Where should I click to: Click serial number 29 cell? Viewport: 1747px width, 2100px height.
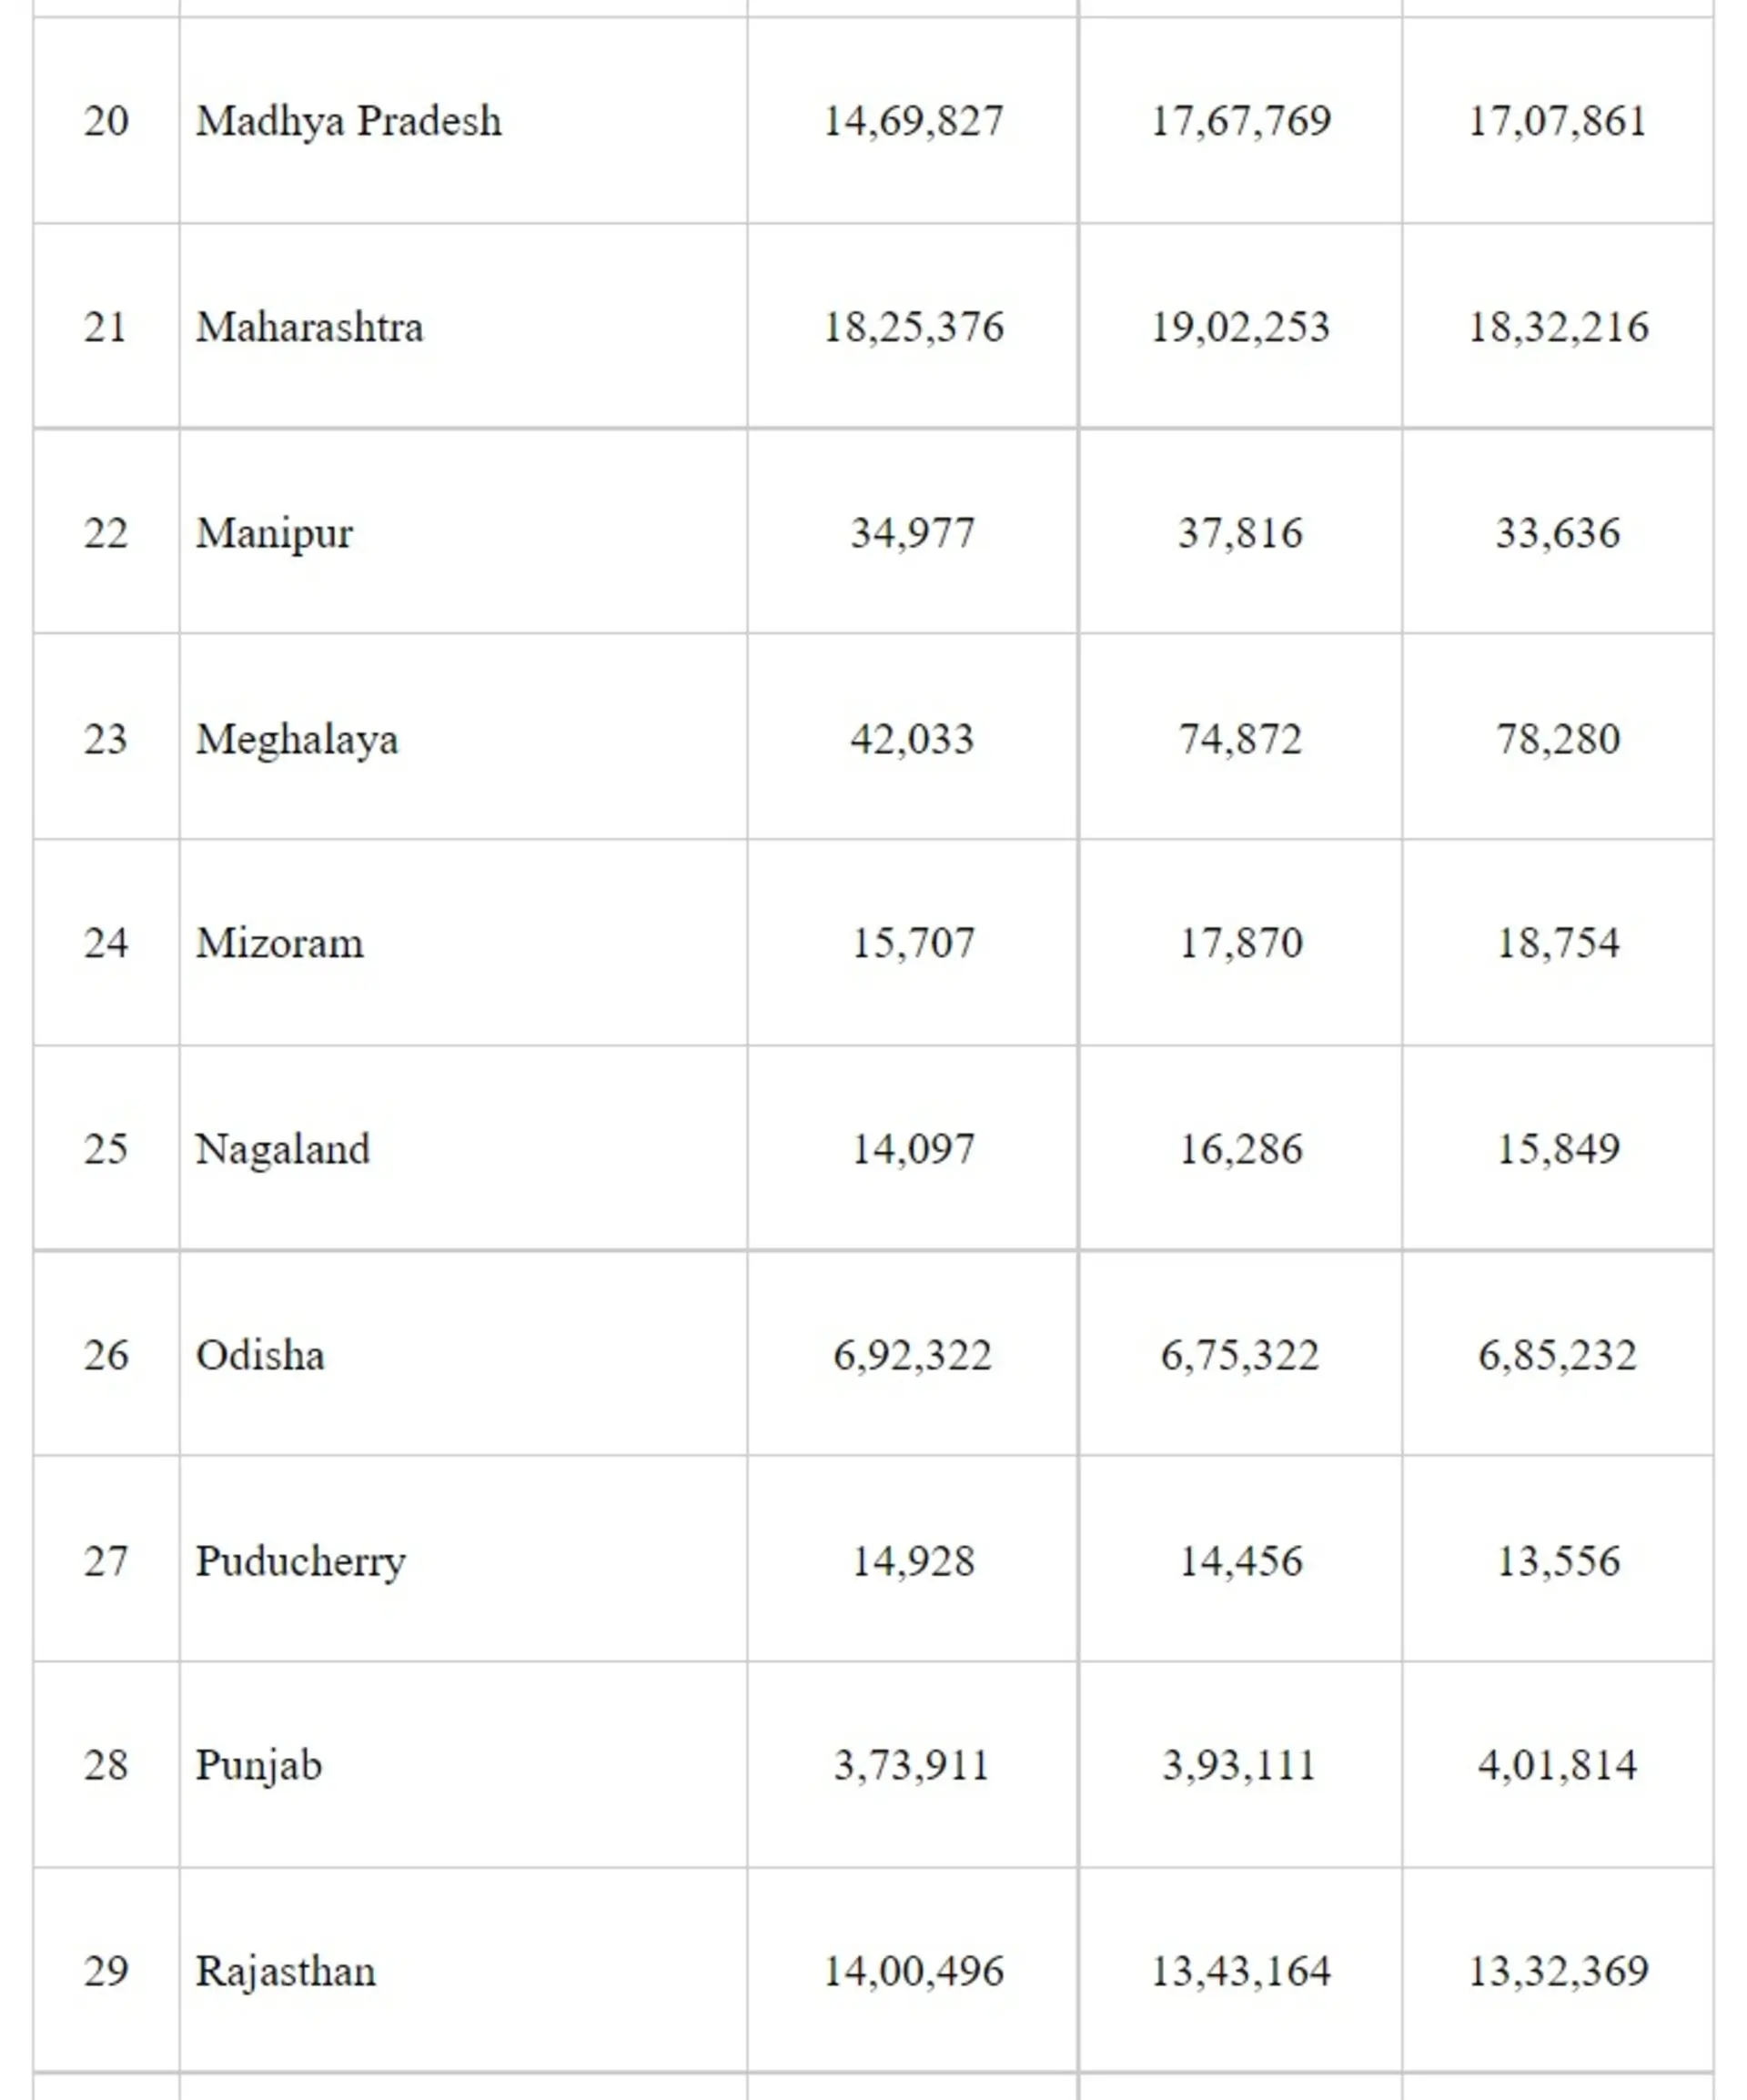[x=106, y=1971]
